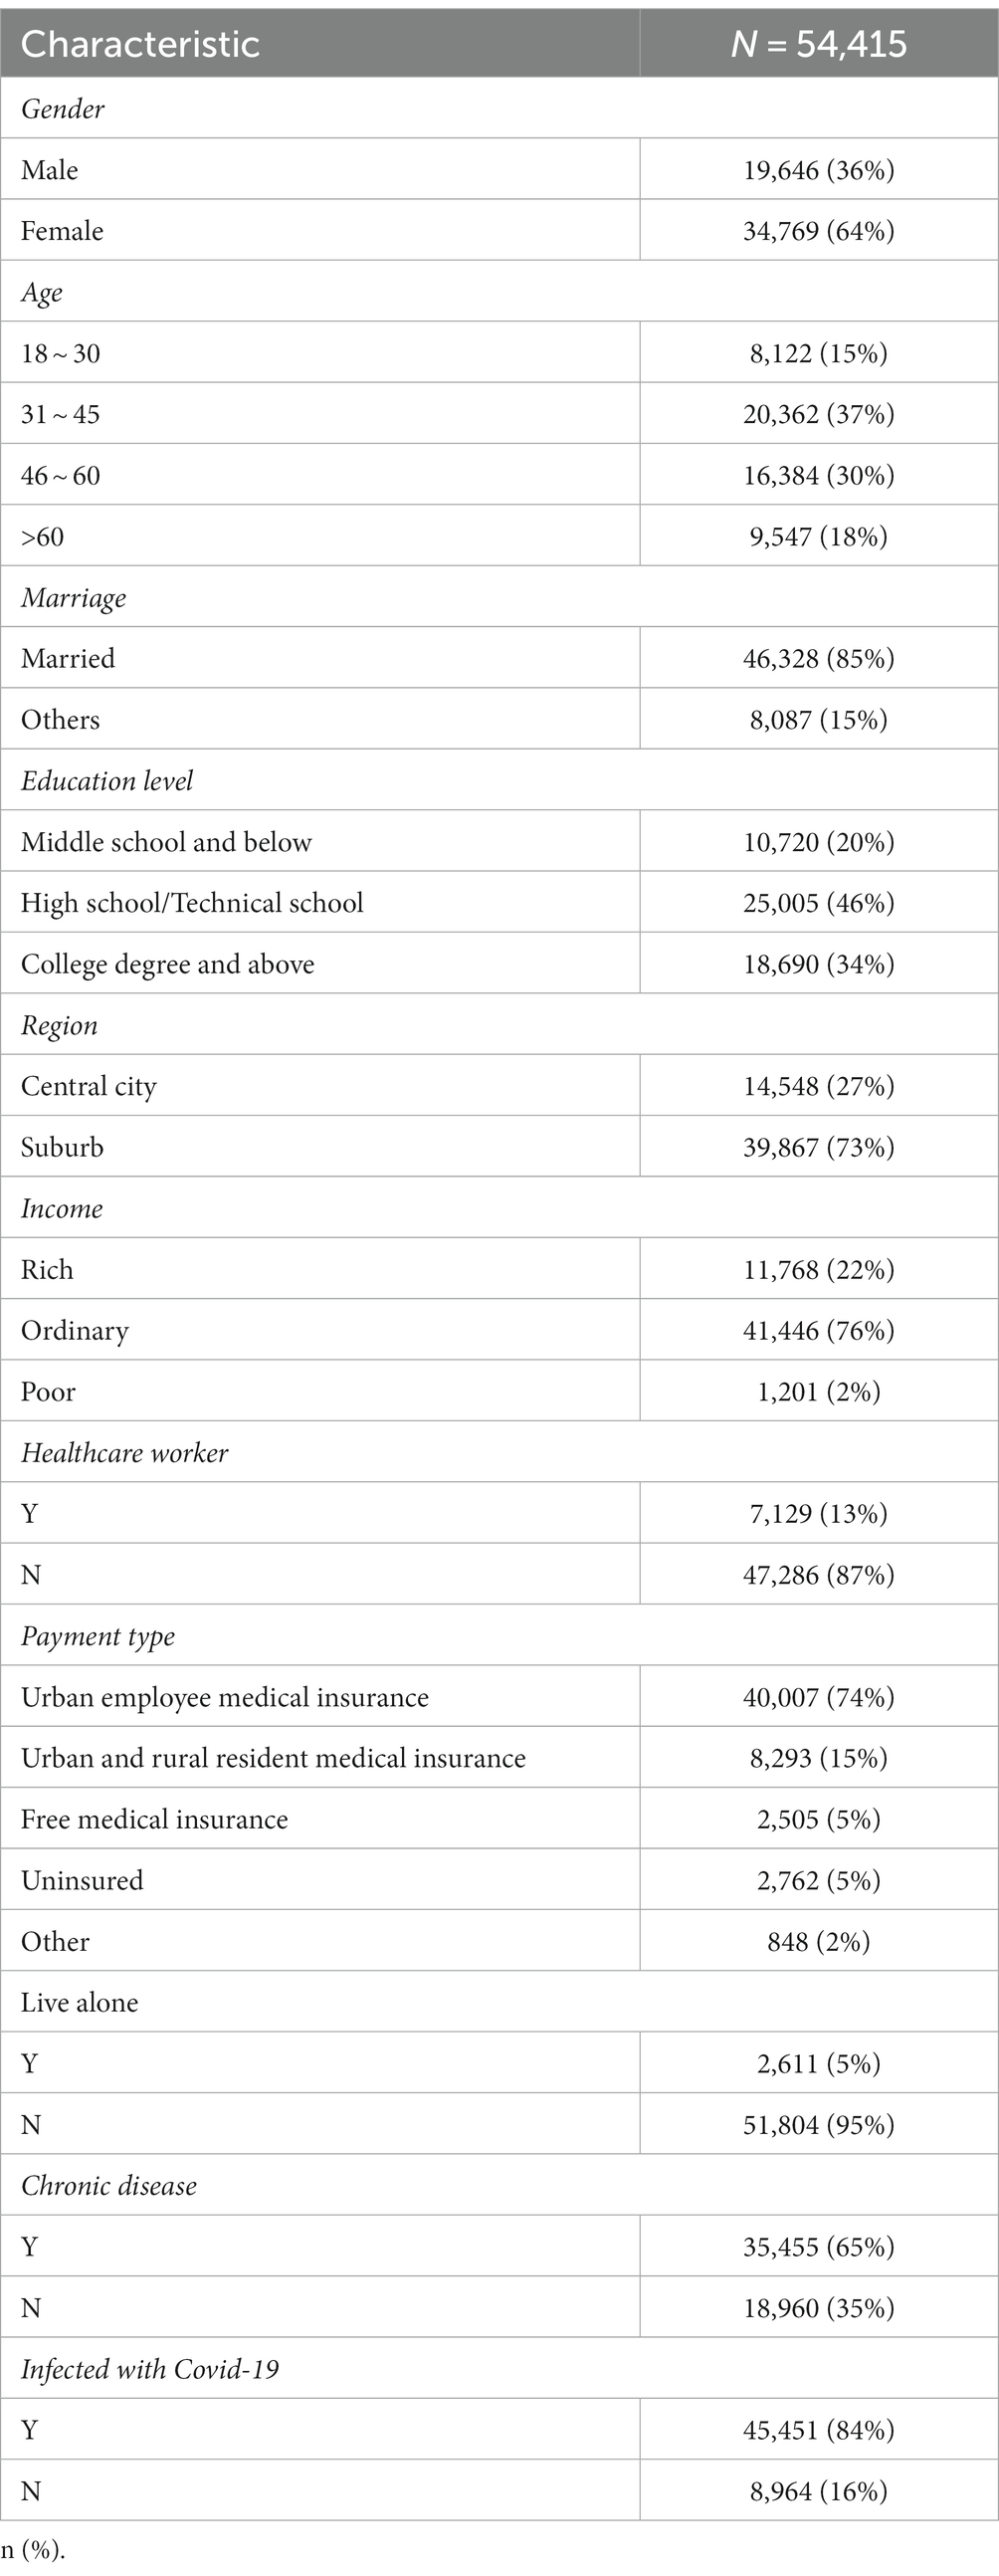
Task: Click the Uninsured value 2,762 (5%)
Action: click(819, 1880)
